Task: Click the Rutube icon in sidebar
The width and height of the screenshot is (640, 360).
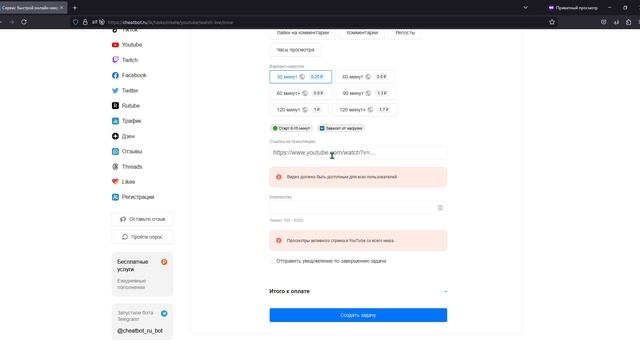Action: (115, 105)
